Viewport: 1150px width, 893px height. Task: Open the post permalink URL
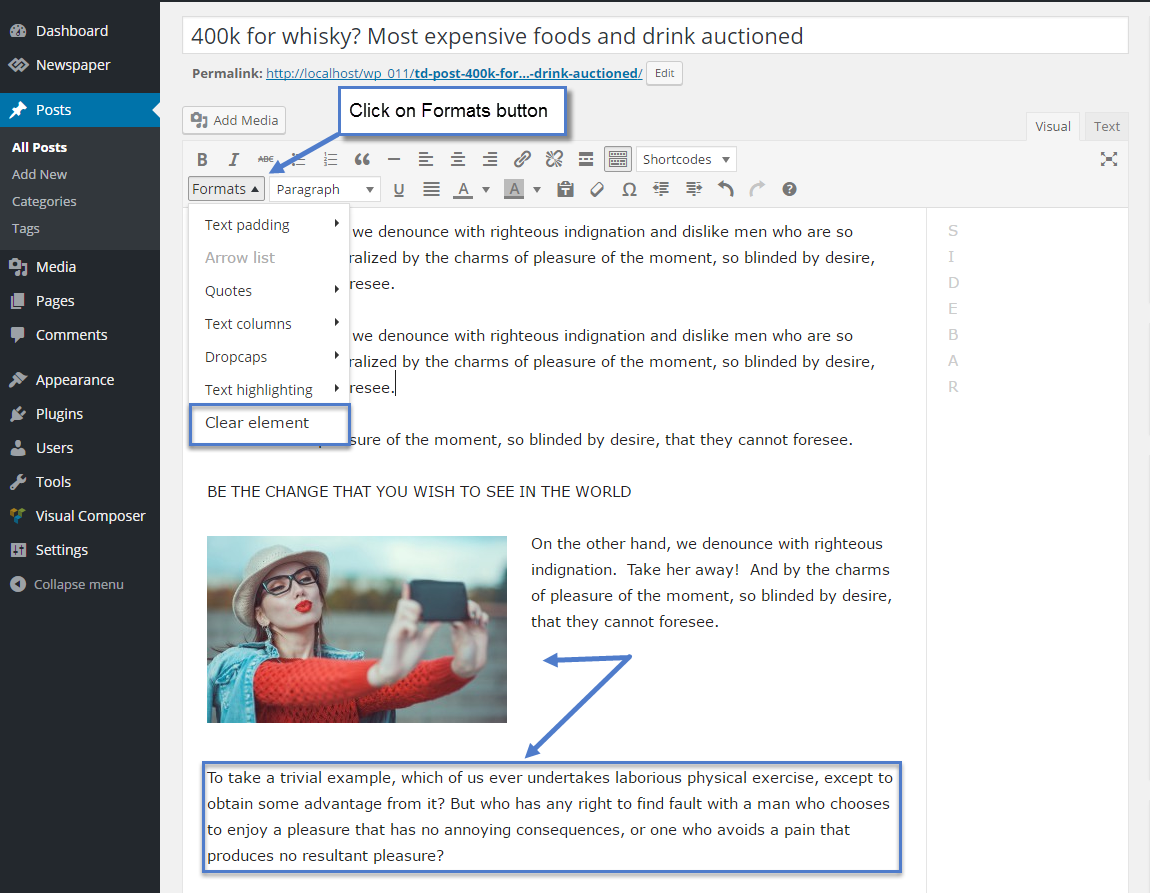[x=454, y=73]
